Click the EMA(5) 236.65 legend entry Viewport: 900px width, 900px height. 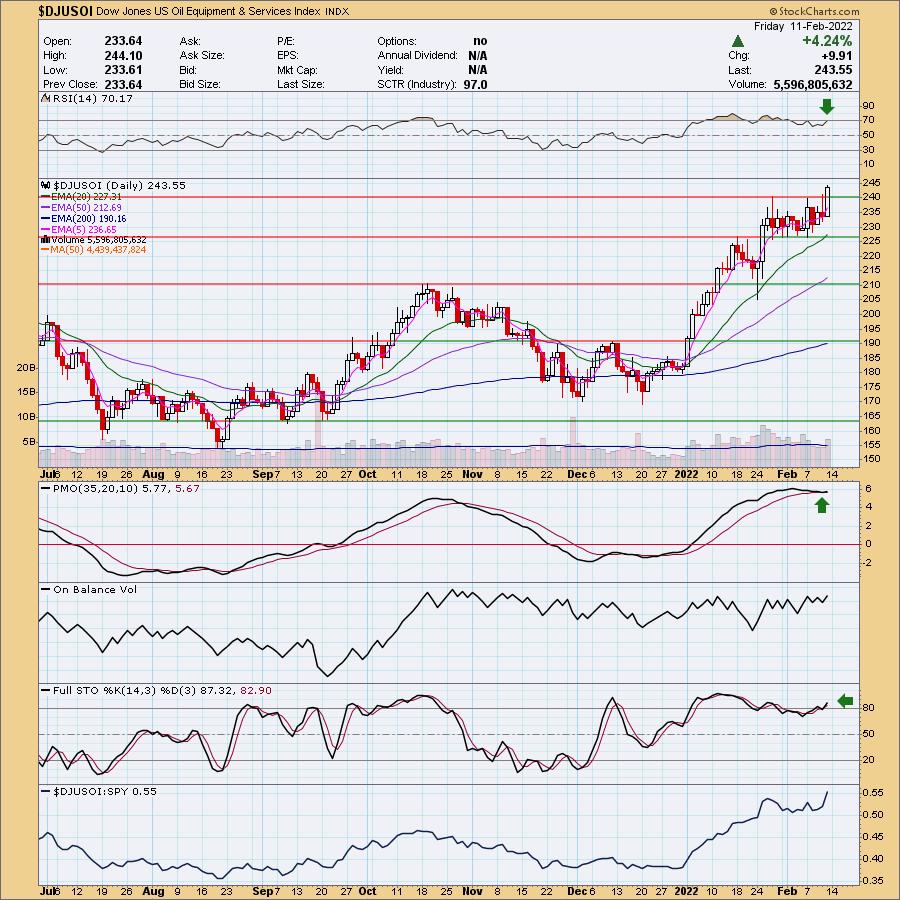click(x=78, y=229)
